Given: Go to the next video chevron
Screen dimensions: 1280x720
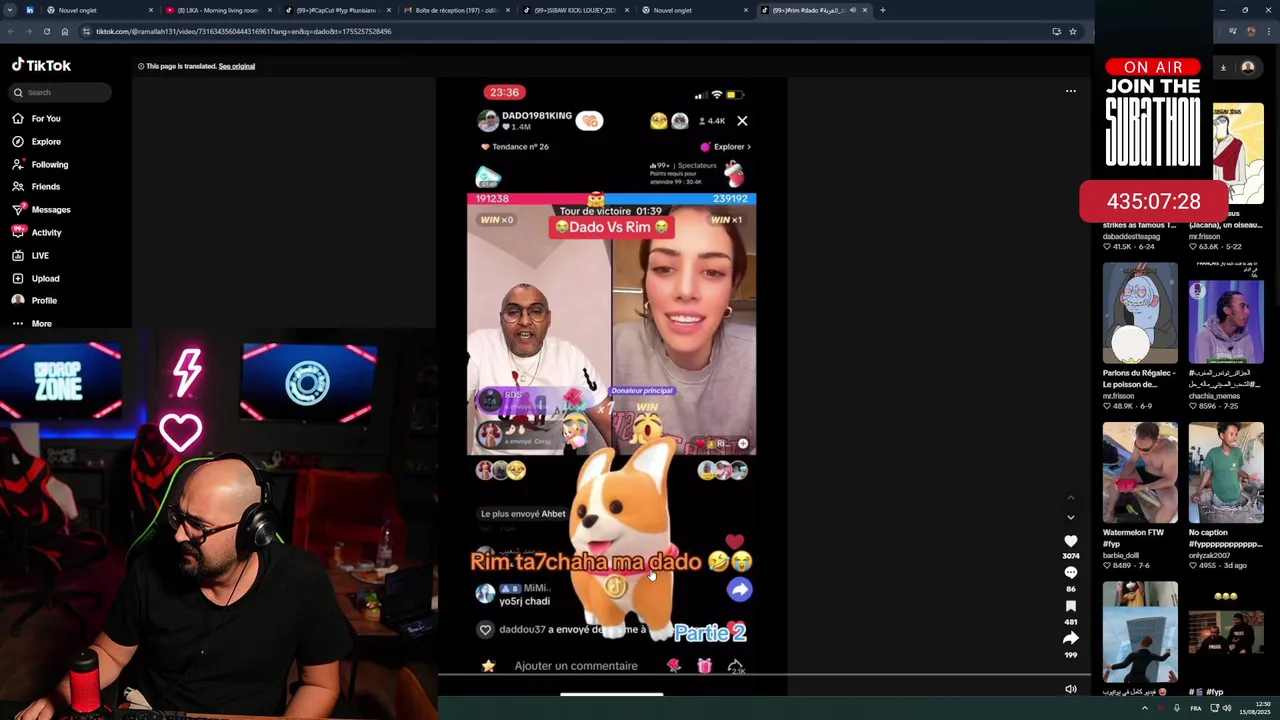Looking at the screenshot, I should click(x=1070, y=517).
